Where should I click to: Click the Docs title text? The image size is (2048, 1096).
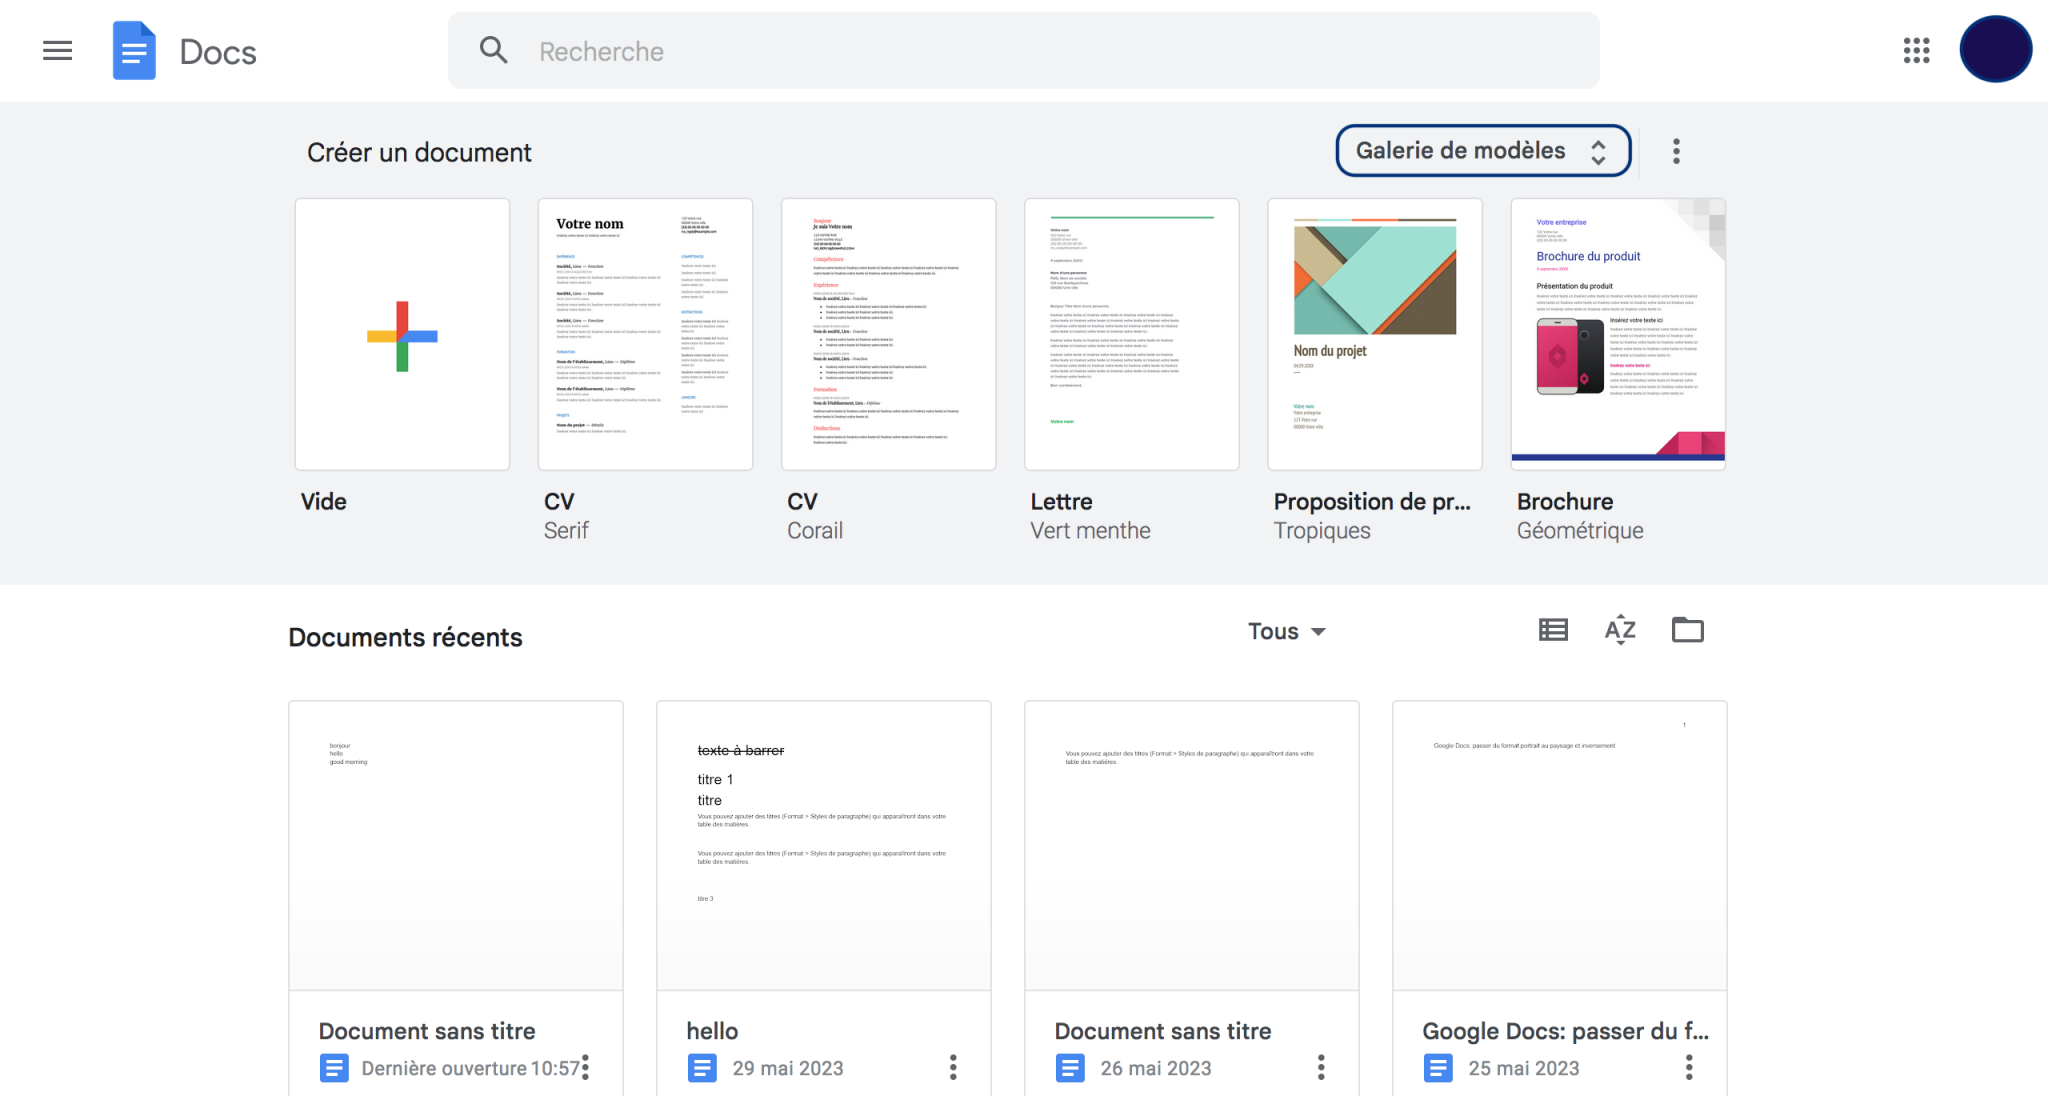click(x=218, y=52)
